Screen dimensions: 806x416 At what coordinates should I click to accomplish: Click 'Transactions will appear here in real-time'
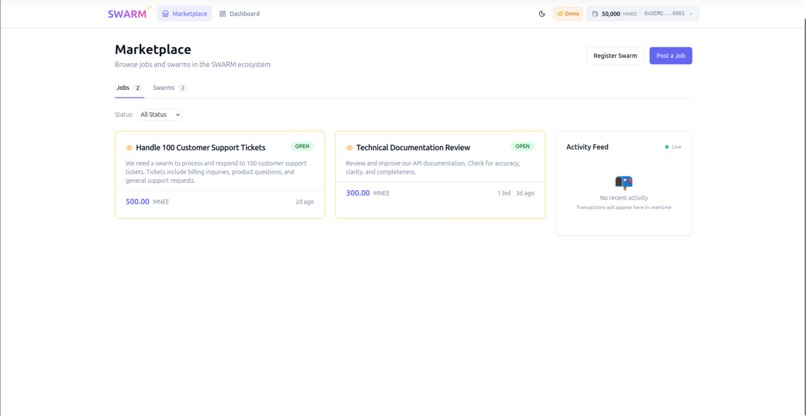pos(624,208)
